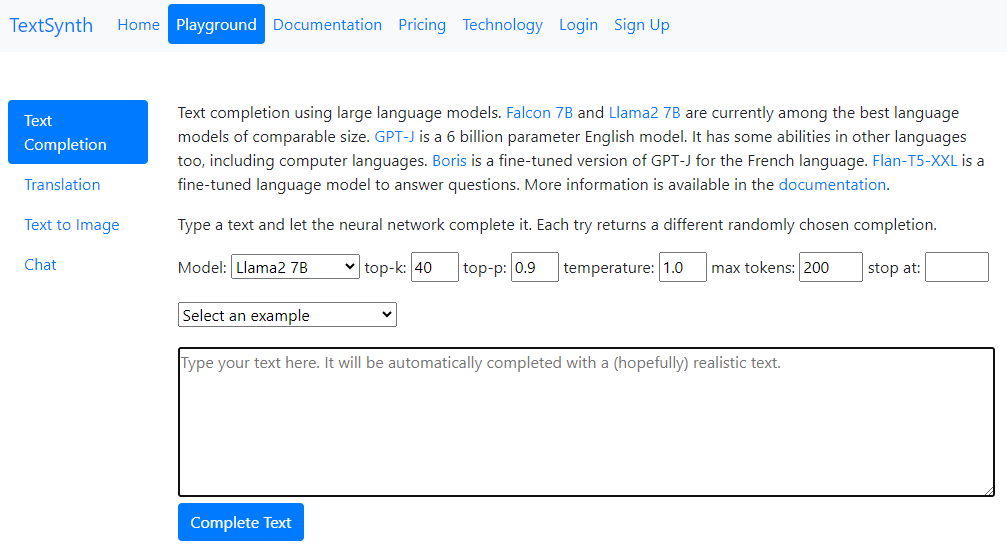Open the Sign Up page
This screenshot has width=1007, height=550.
(641, 25)
